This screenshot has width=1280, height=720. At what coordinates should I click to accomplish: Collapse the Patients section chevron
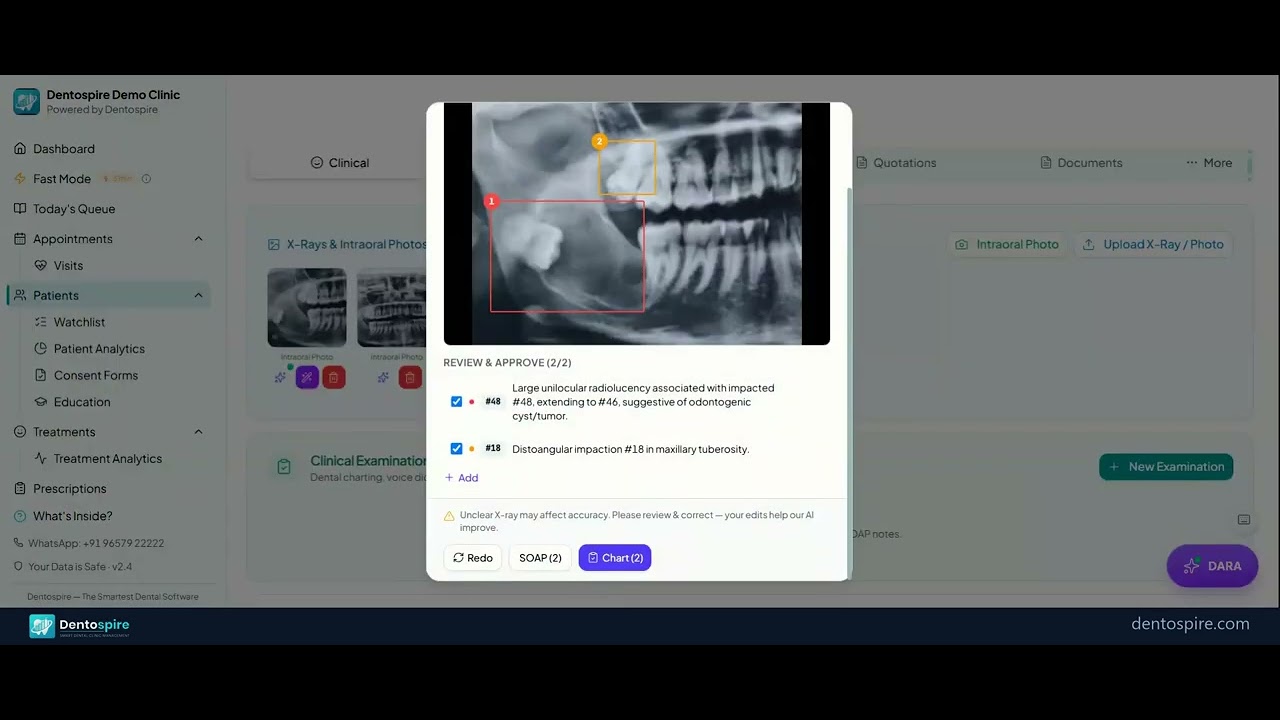pos(198,296)
